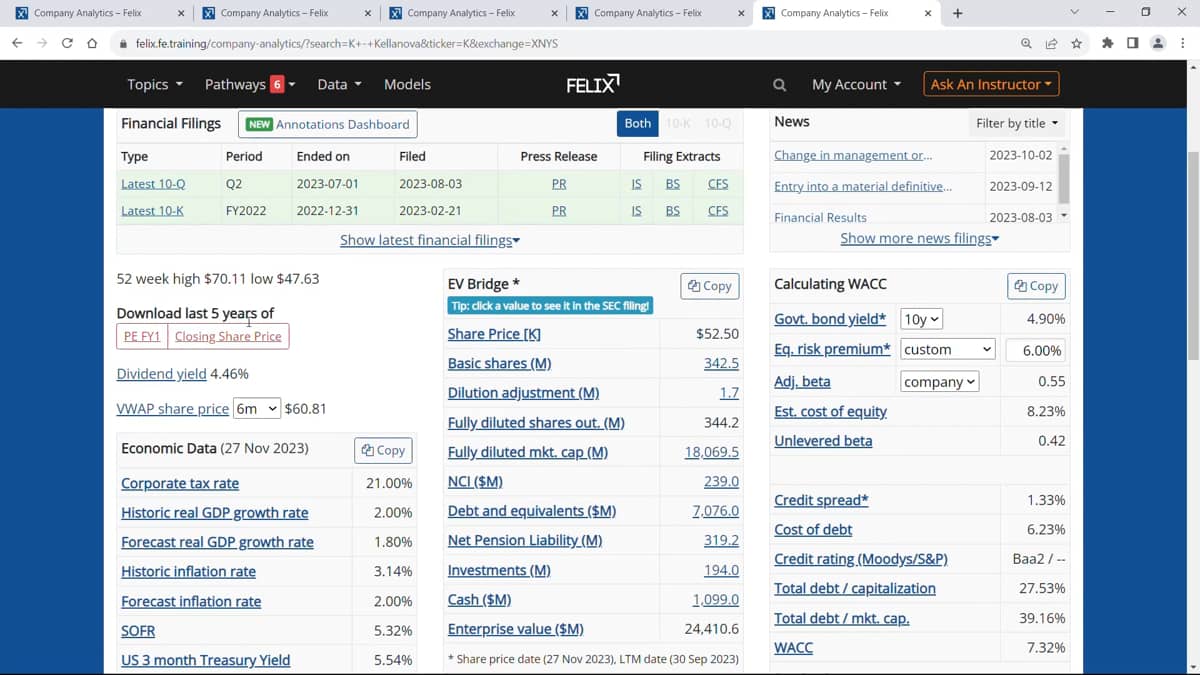
Task: Open the Latest 10-Q filing link
Action: coord(153,184)
